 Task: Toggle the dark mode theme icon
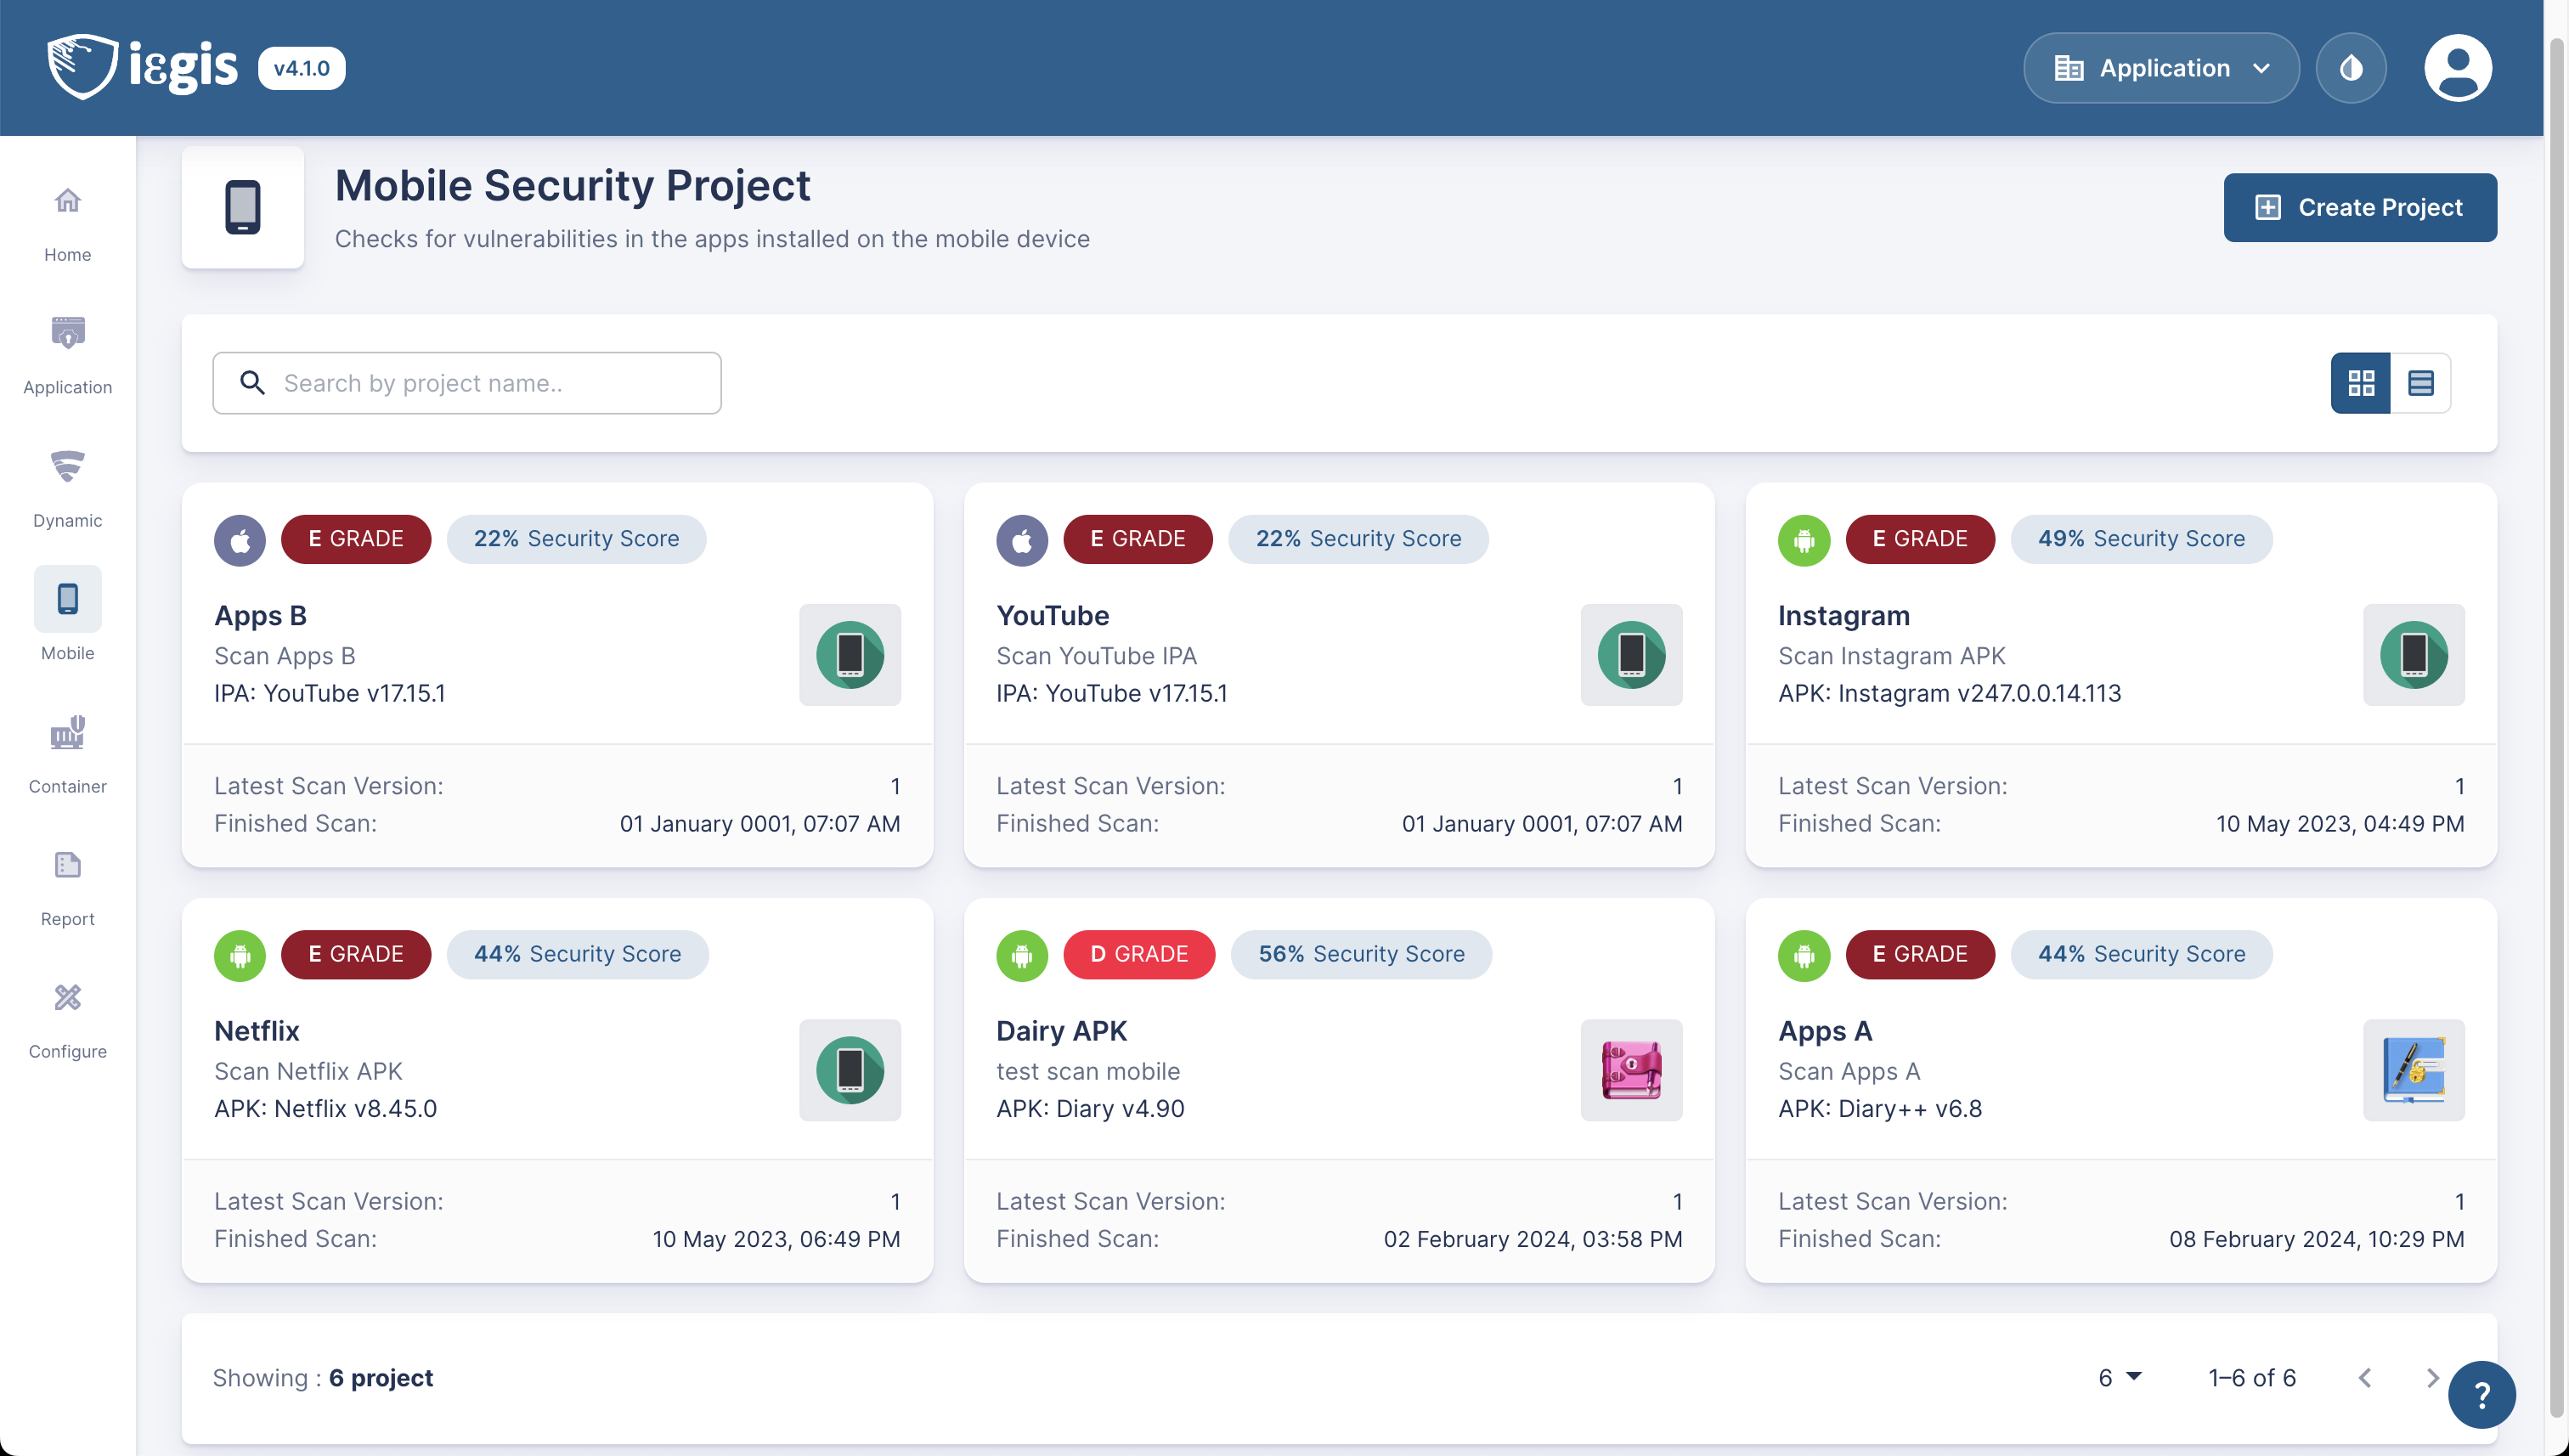(x=2350, y=68)
